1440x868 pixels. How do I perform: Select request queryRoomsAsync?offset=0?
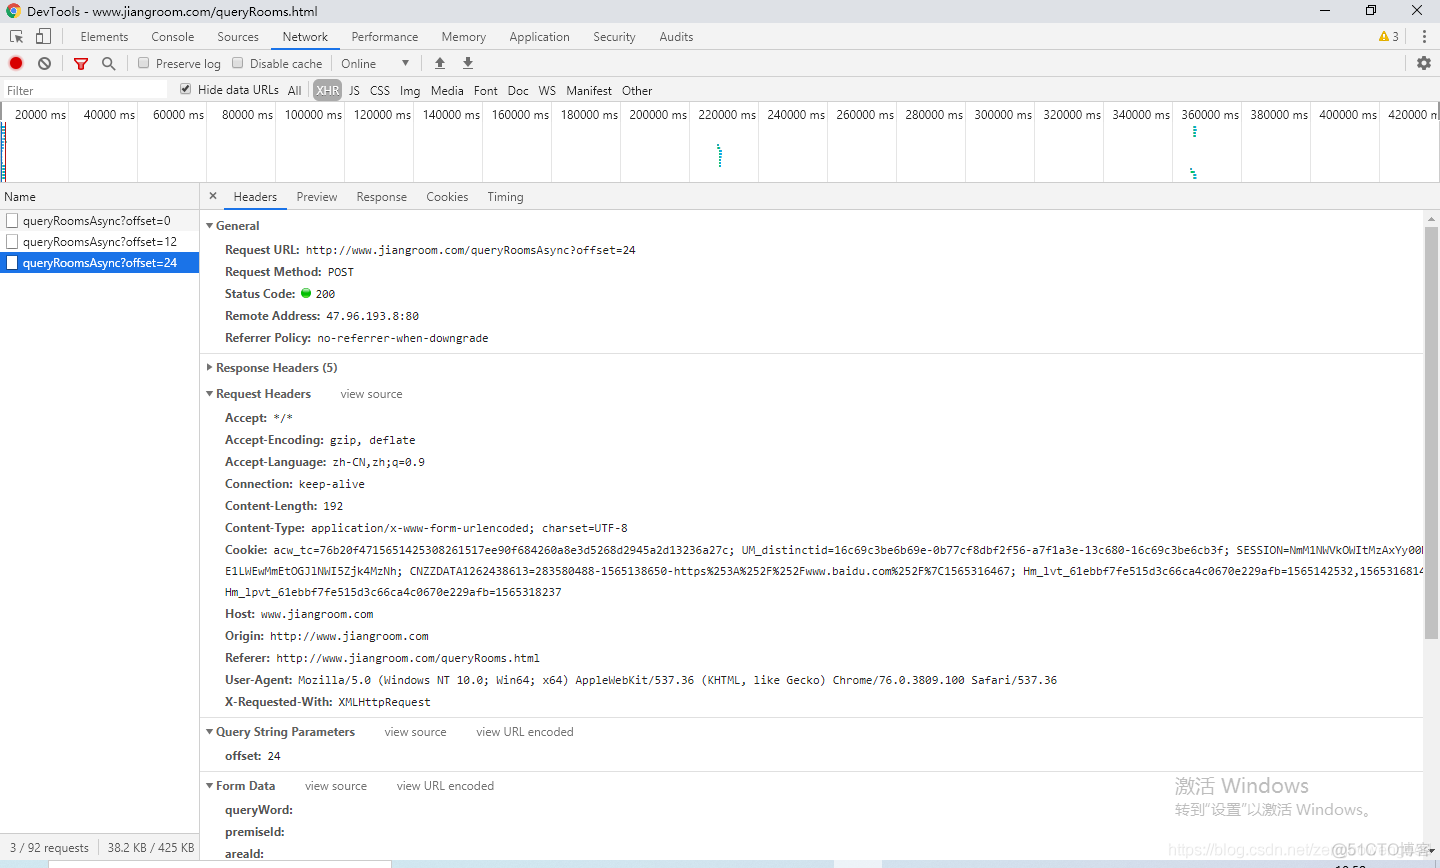(x=99, y=220)
